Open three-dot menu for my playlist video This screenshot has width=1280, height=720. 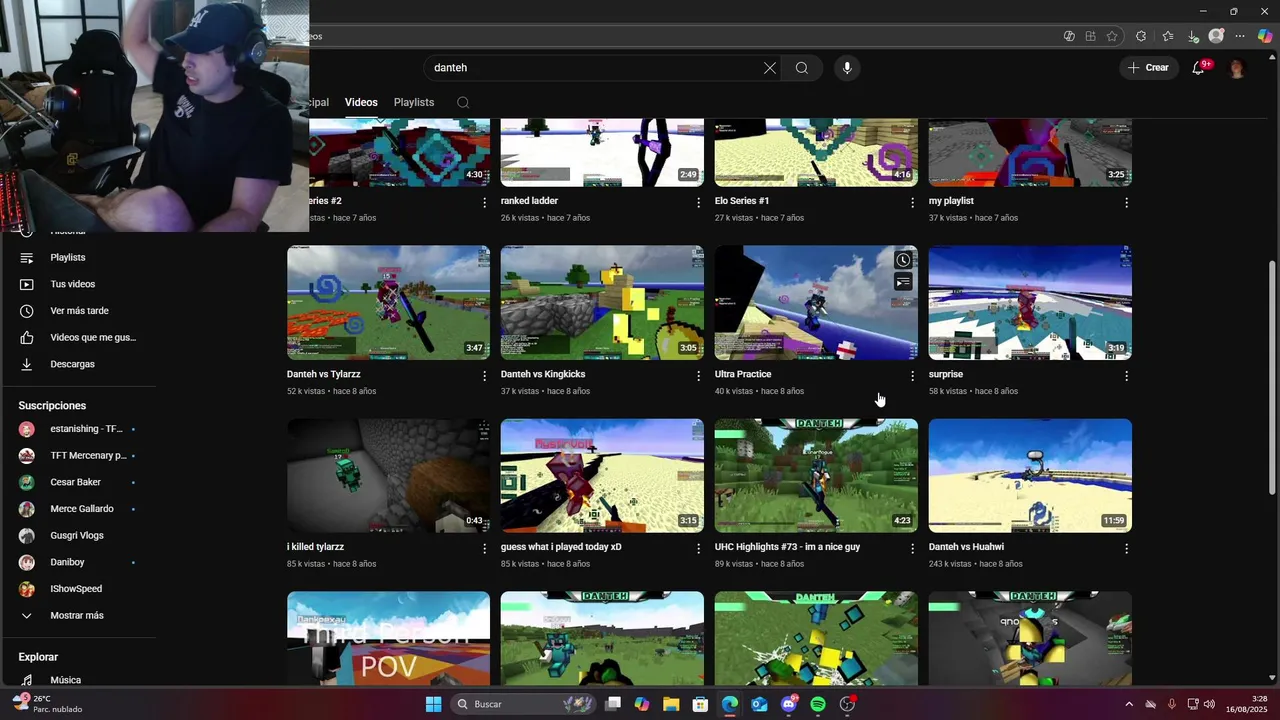click(1126, 203)
